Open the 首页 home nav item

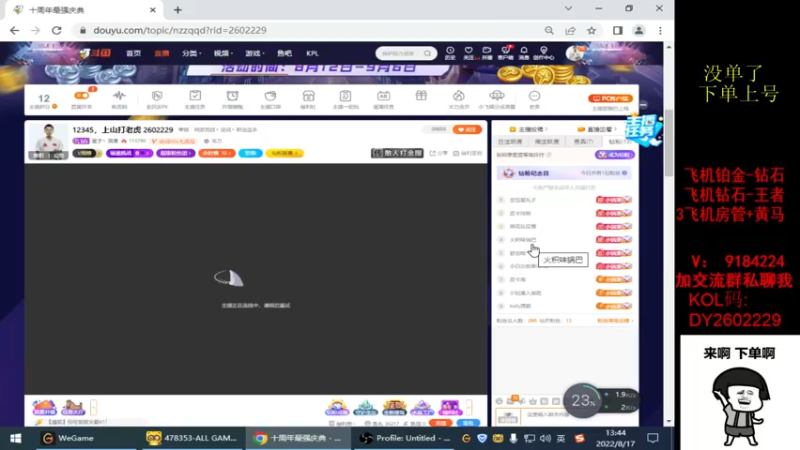coord(133,53)
